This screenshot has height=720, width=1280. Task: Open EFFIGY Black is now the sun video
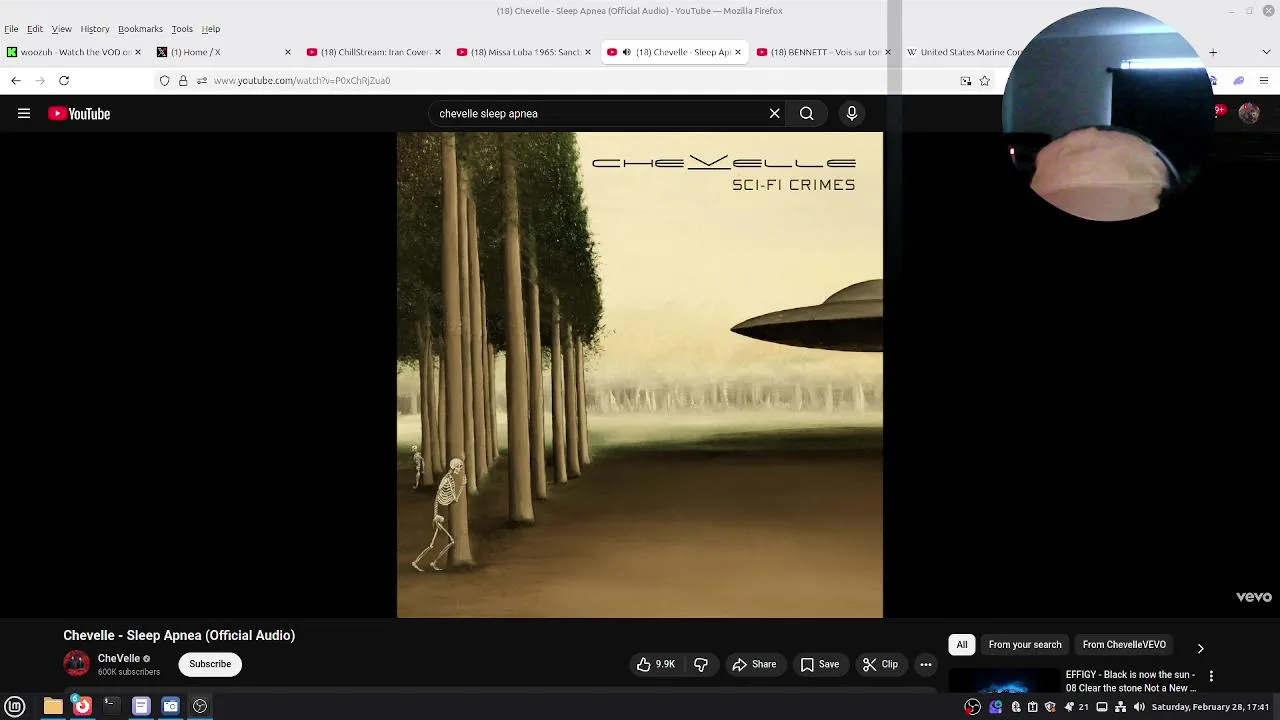pyautogui.click(x=1130, y=681)
